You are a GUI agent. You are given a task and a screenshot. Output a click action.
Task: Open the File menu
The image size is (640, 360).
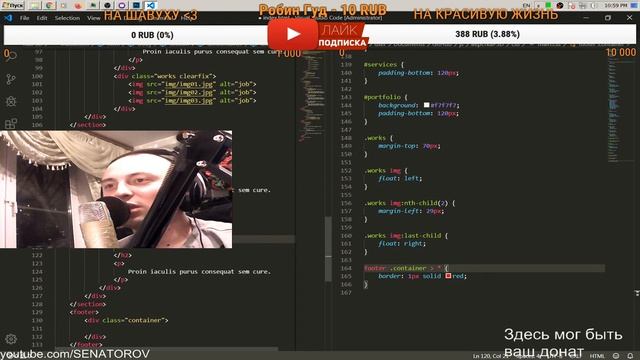pos(24,18)
